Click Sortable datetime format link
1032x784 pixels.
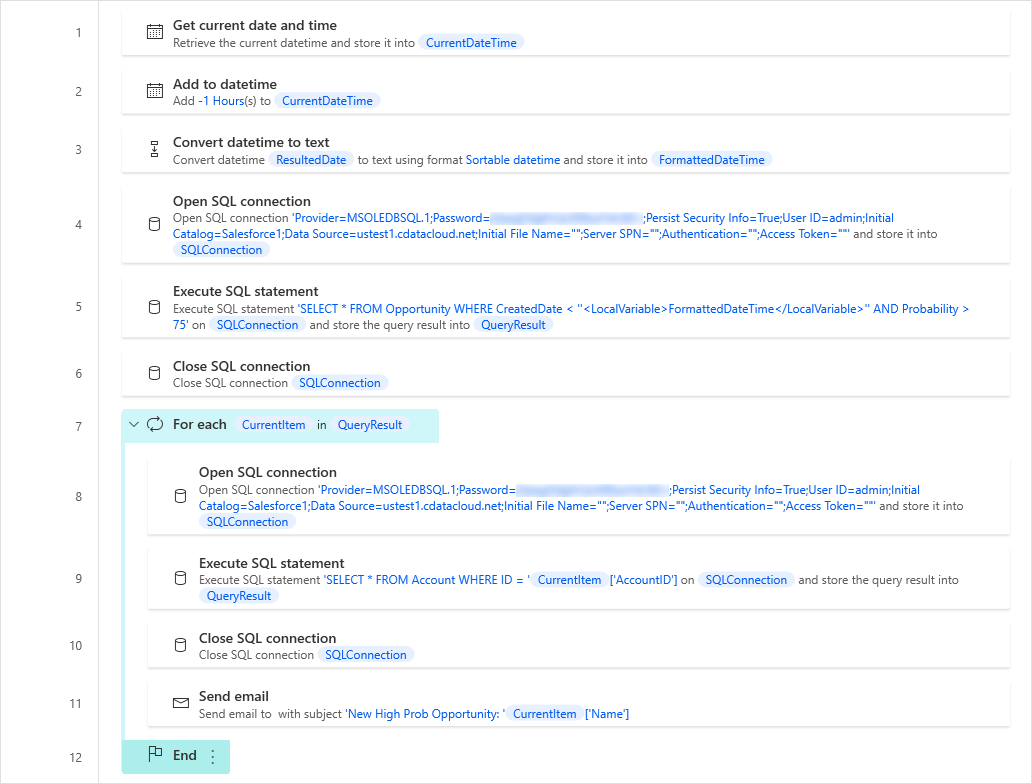pos(512,160)
